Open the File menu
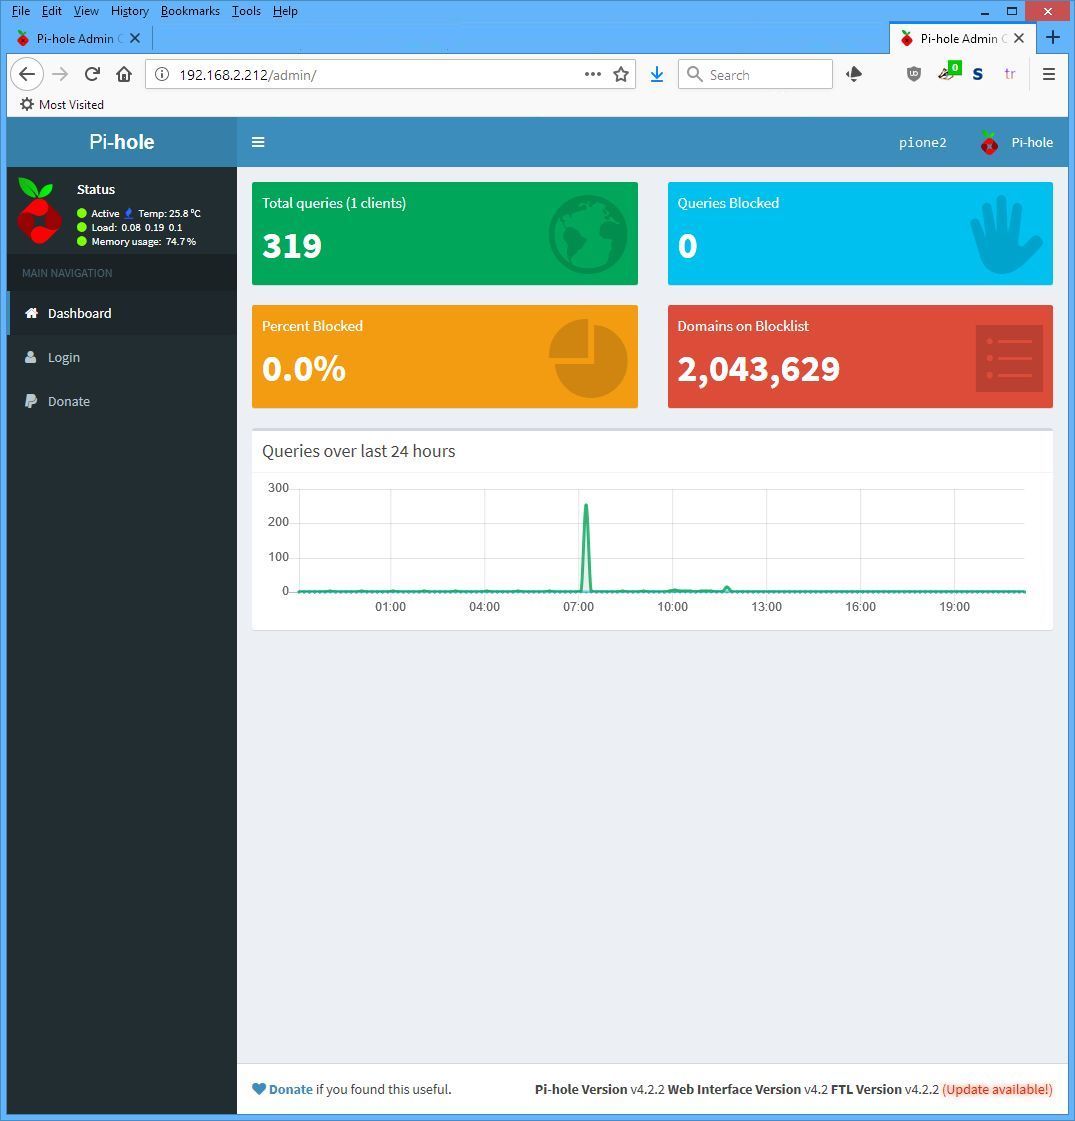Viewport: 1075px width, 1121px height. [21, 11]
